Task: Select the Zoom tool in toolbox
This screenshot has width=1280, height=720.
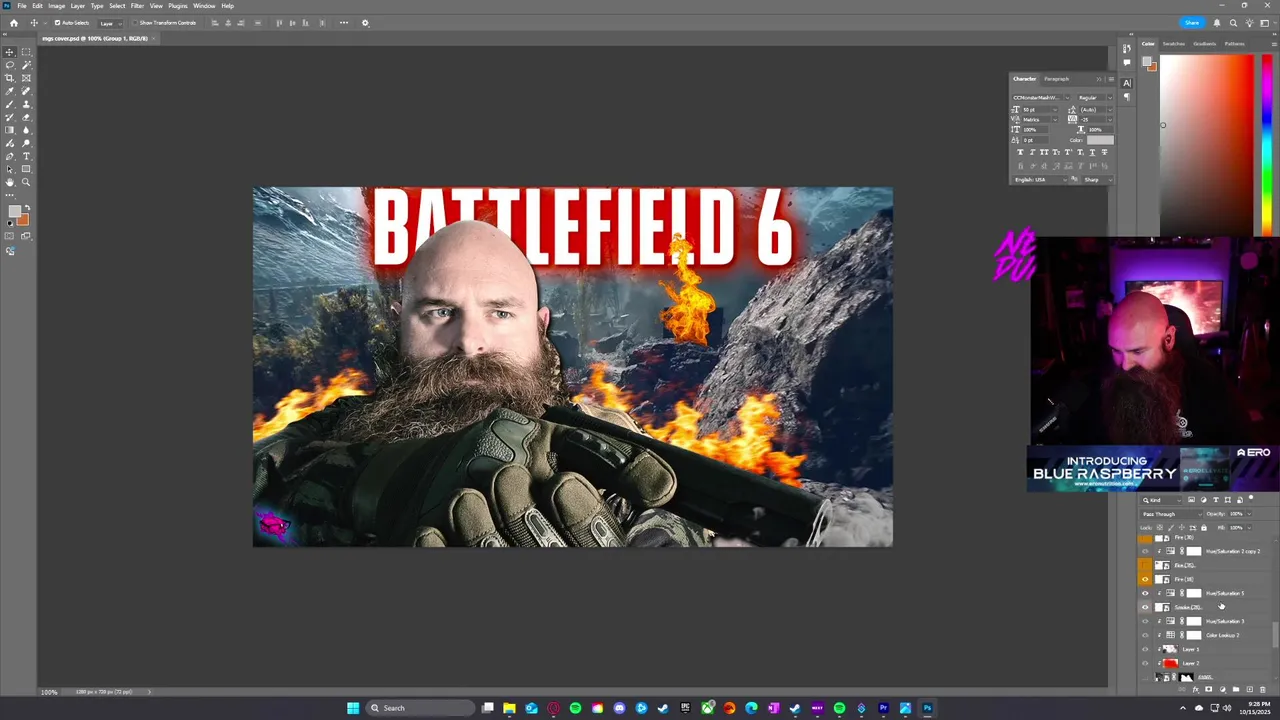Action: coord(26,182)
